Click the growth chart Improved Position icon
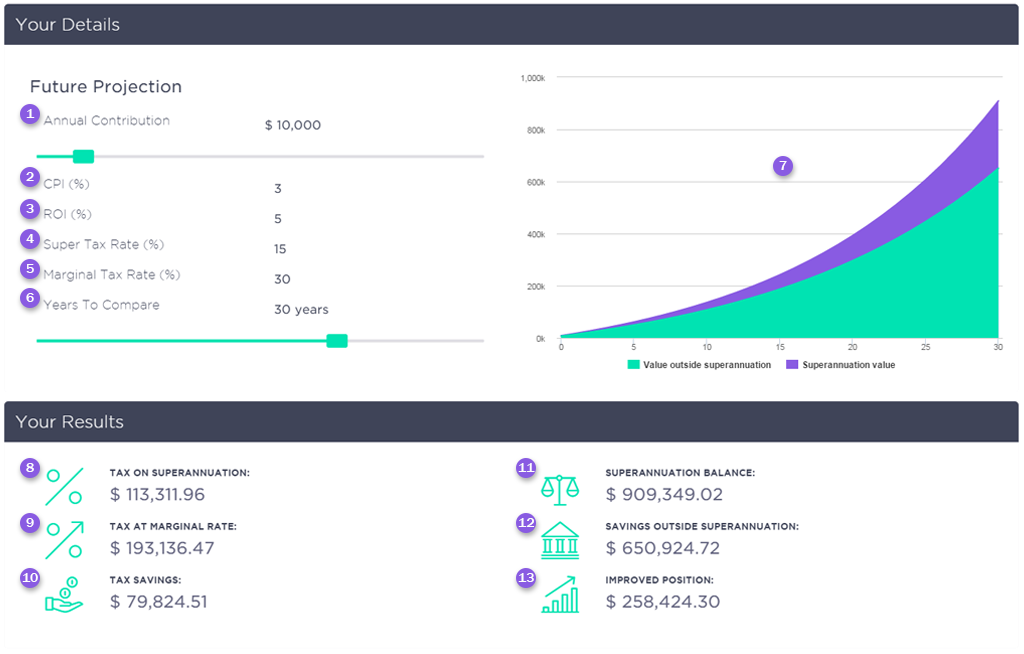This screenshot has height=654, width=1024. (x=560, y=595)
